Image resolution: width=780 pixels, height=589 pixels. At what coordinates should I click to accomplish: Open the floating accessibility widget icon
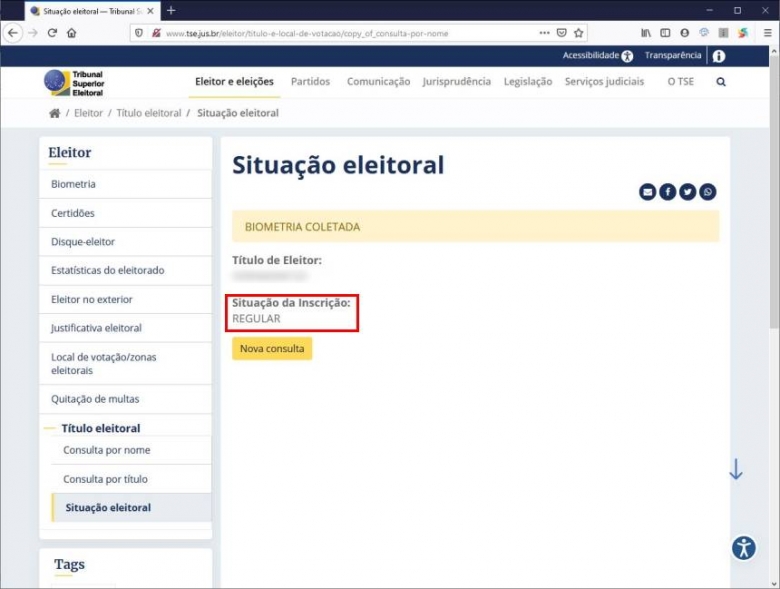(x=744, y=548)
